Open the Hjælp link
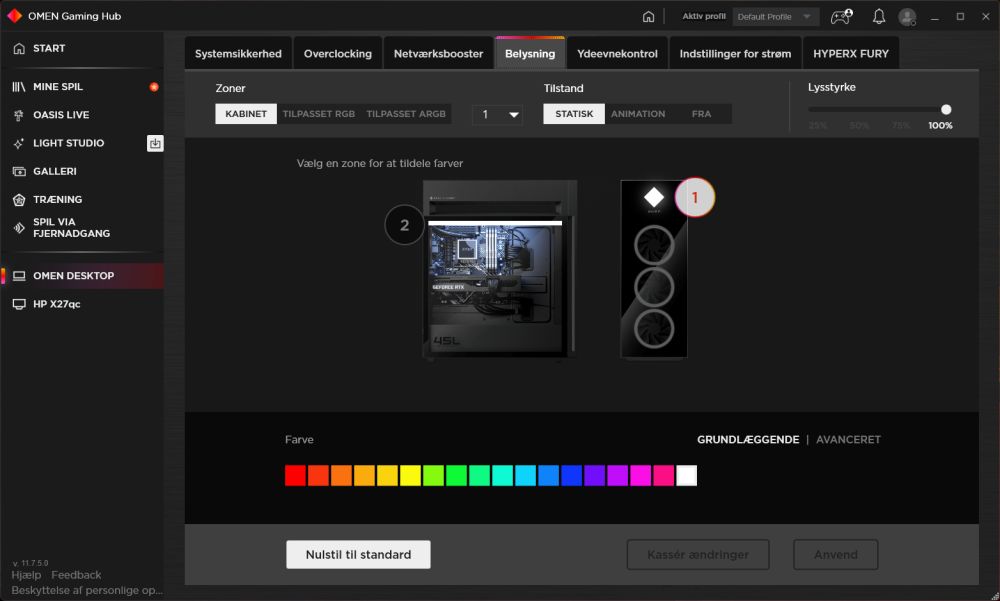This screenshot has width=1000, height=601. (x=26, y=575)
